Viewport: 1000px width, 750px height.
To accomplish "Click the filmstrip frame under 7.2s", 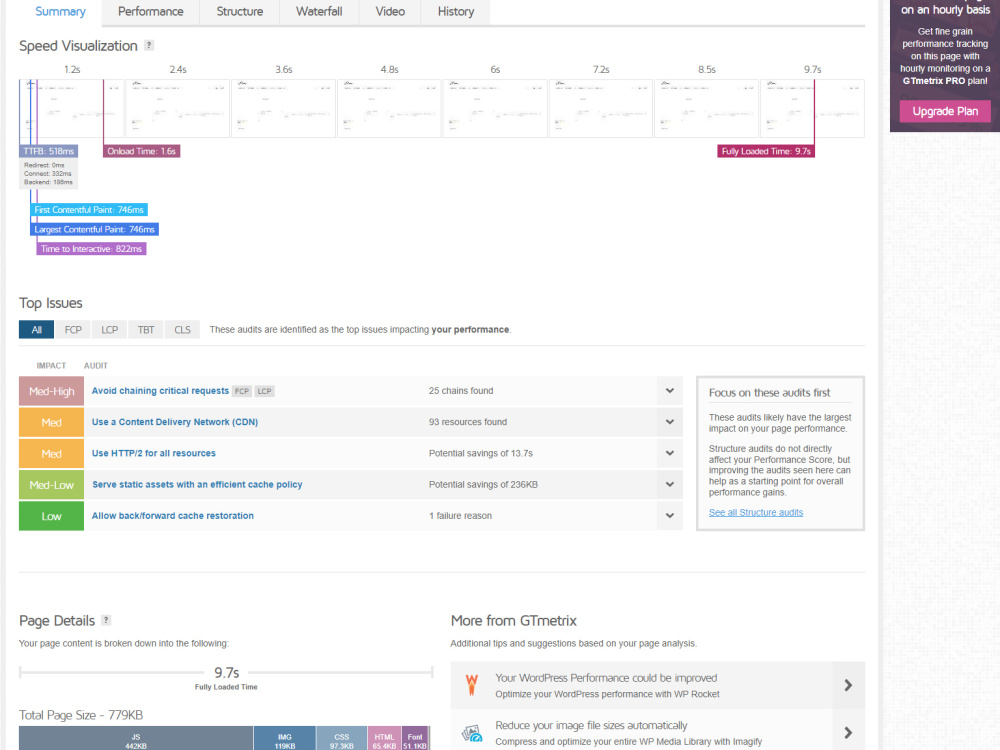I will click(x=601, y=108).
